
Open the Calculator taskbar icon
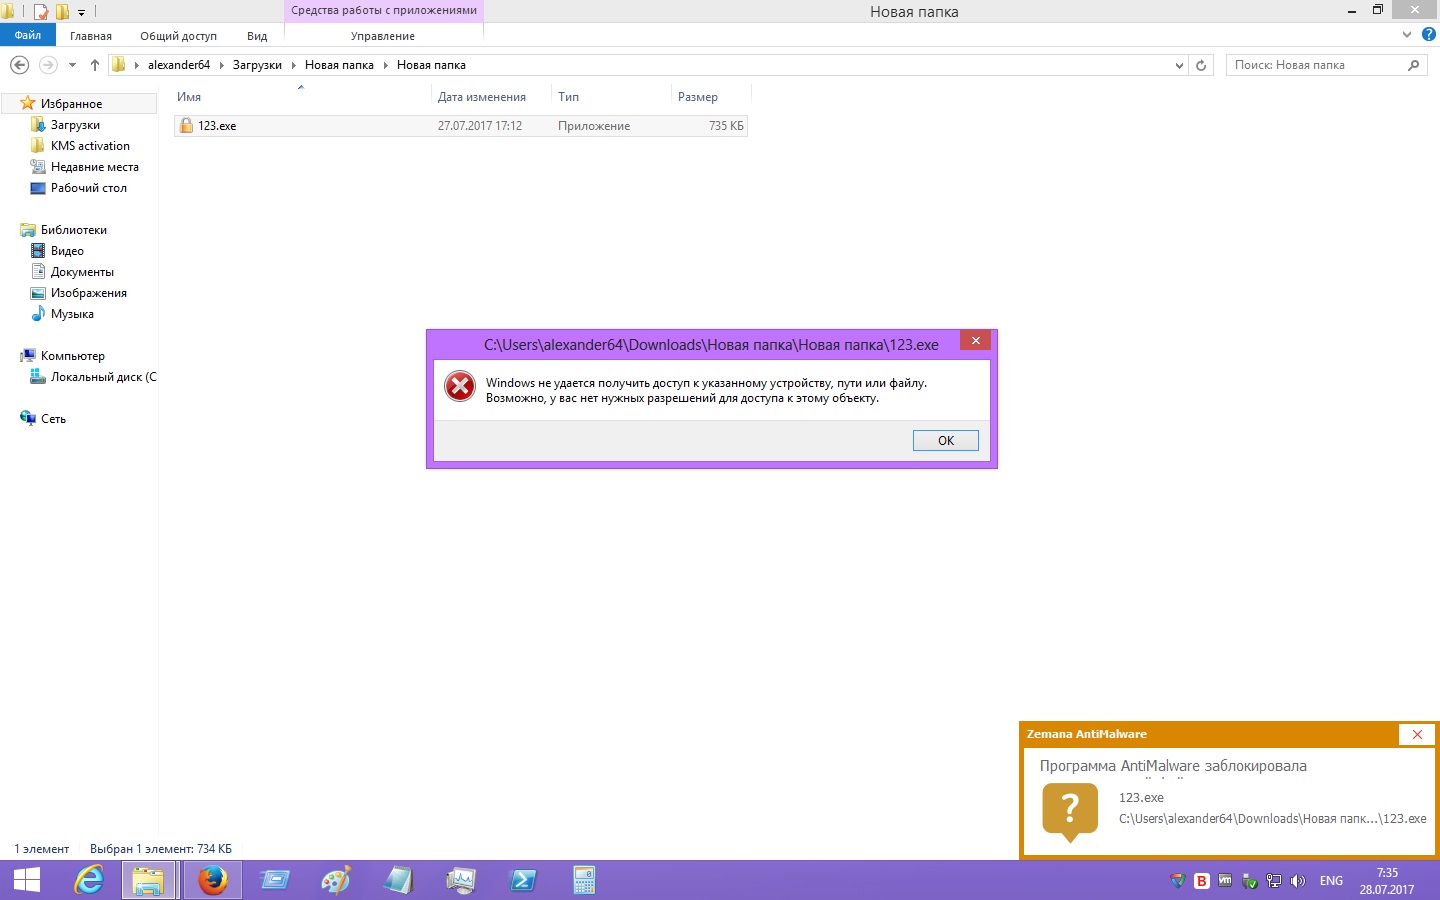(x=584, y=881)
